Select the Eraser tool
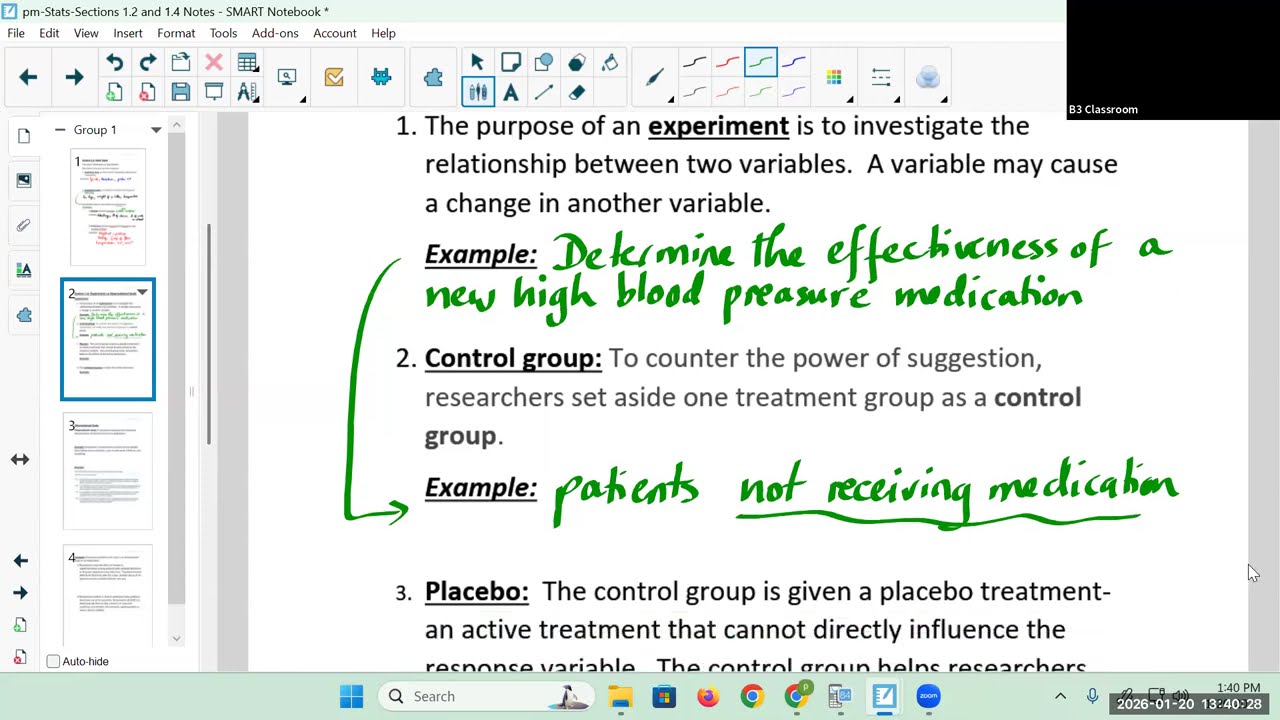 (x=576, y=93)
